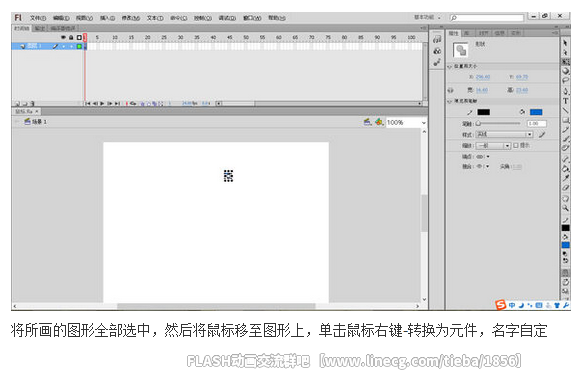Viewport: 573px width, 380px height.
Task: Collapse the Fill and Stroke section
Action: click(x=449, y=101)
